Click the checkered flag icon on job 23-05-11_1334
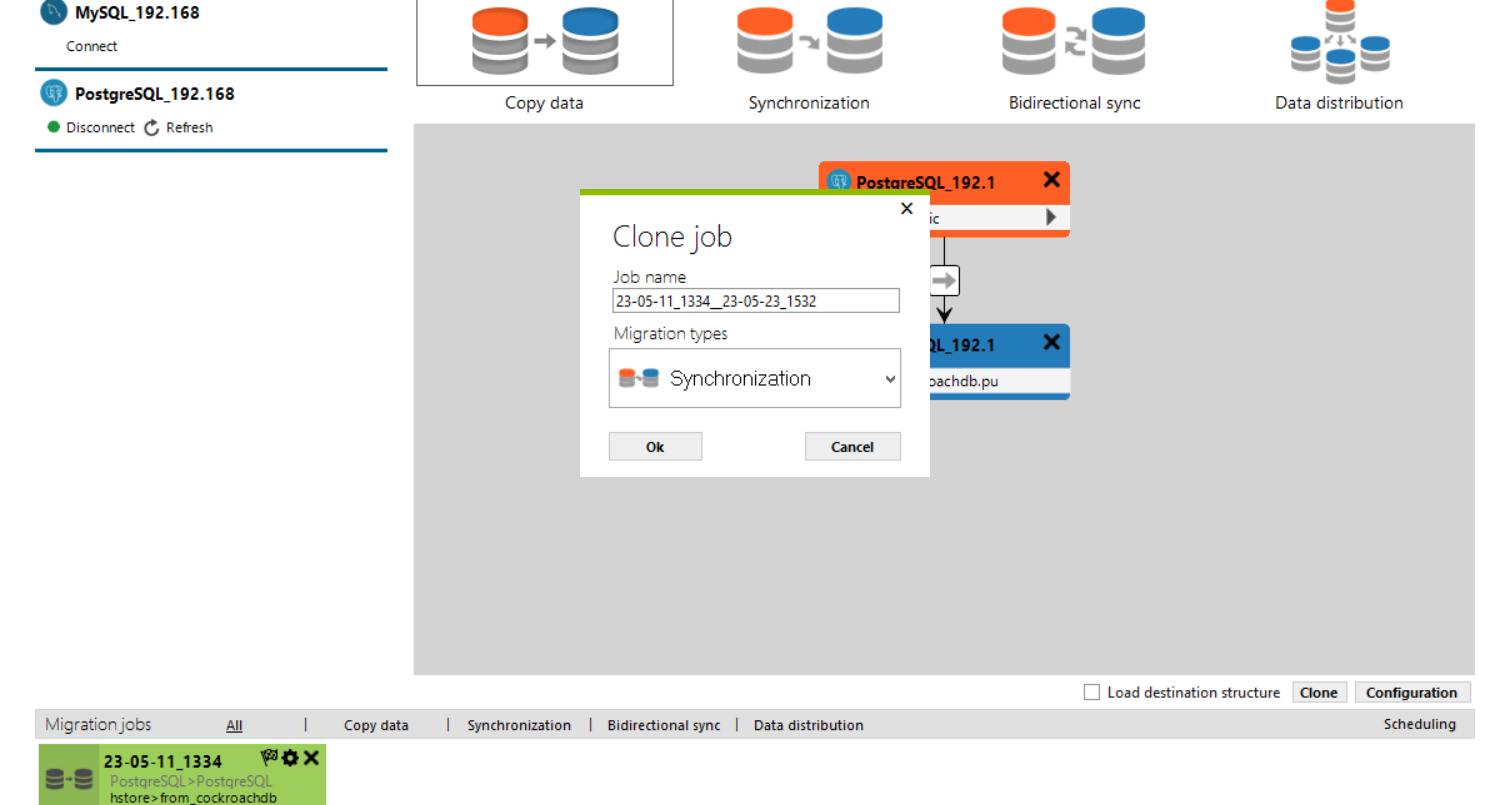 pos(269,757)
